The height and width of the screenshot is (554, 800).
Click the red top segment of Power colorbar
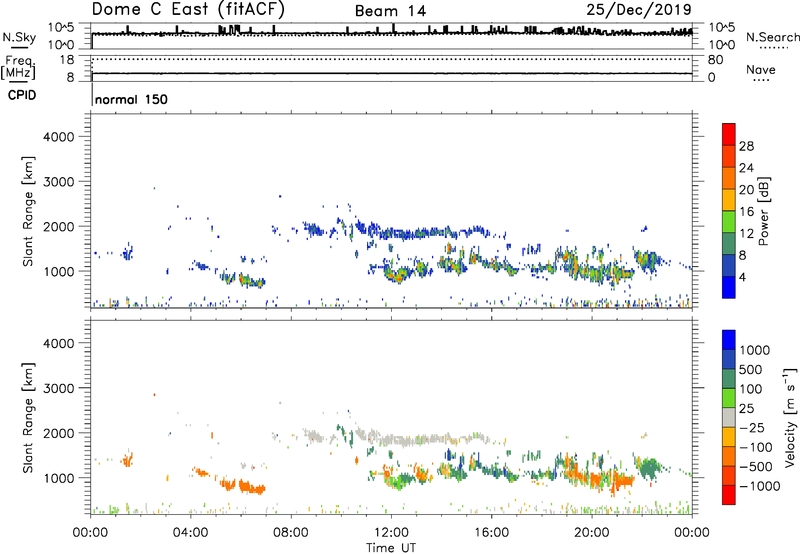tap(729, 134)
